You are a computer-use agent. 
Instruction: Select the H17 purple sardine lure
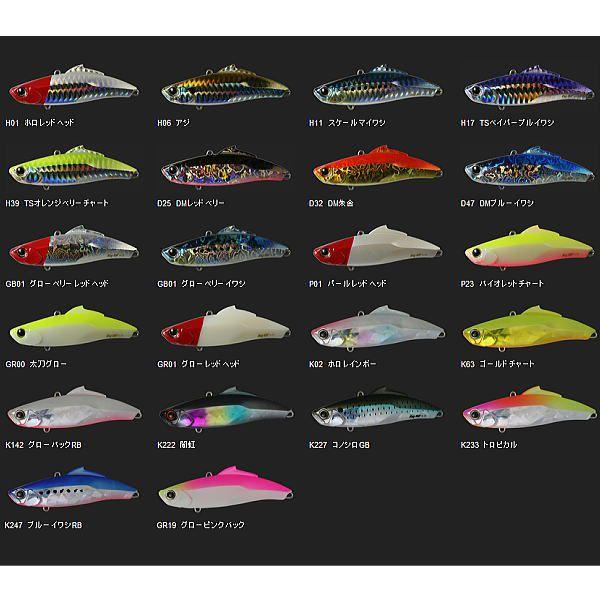click(529, 86)
